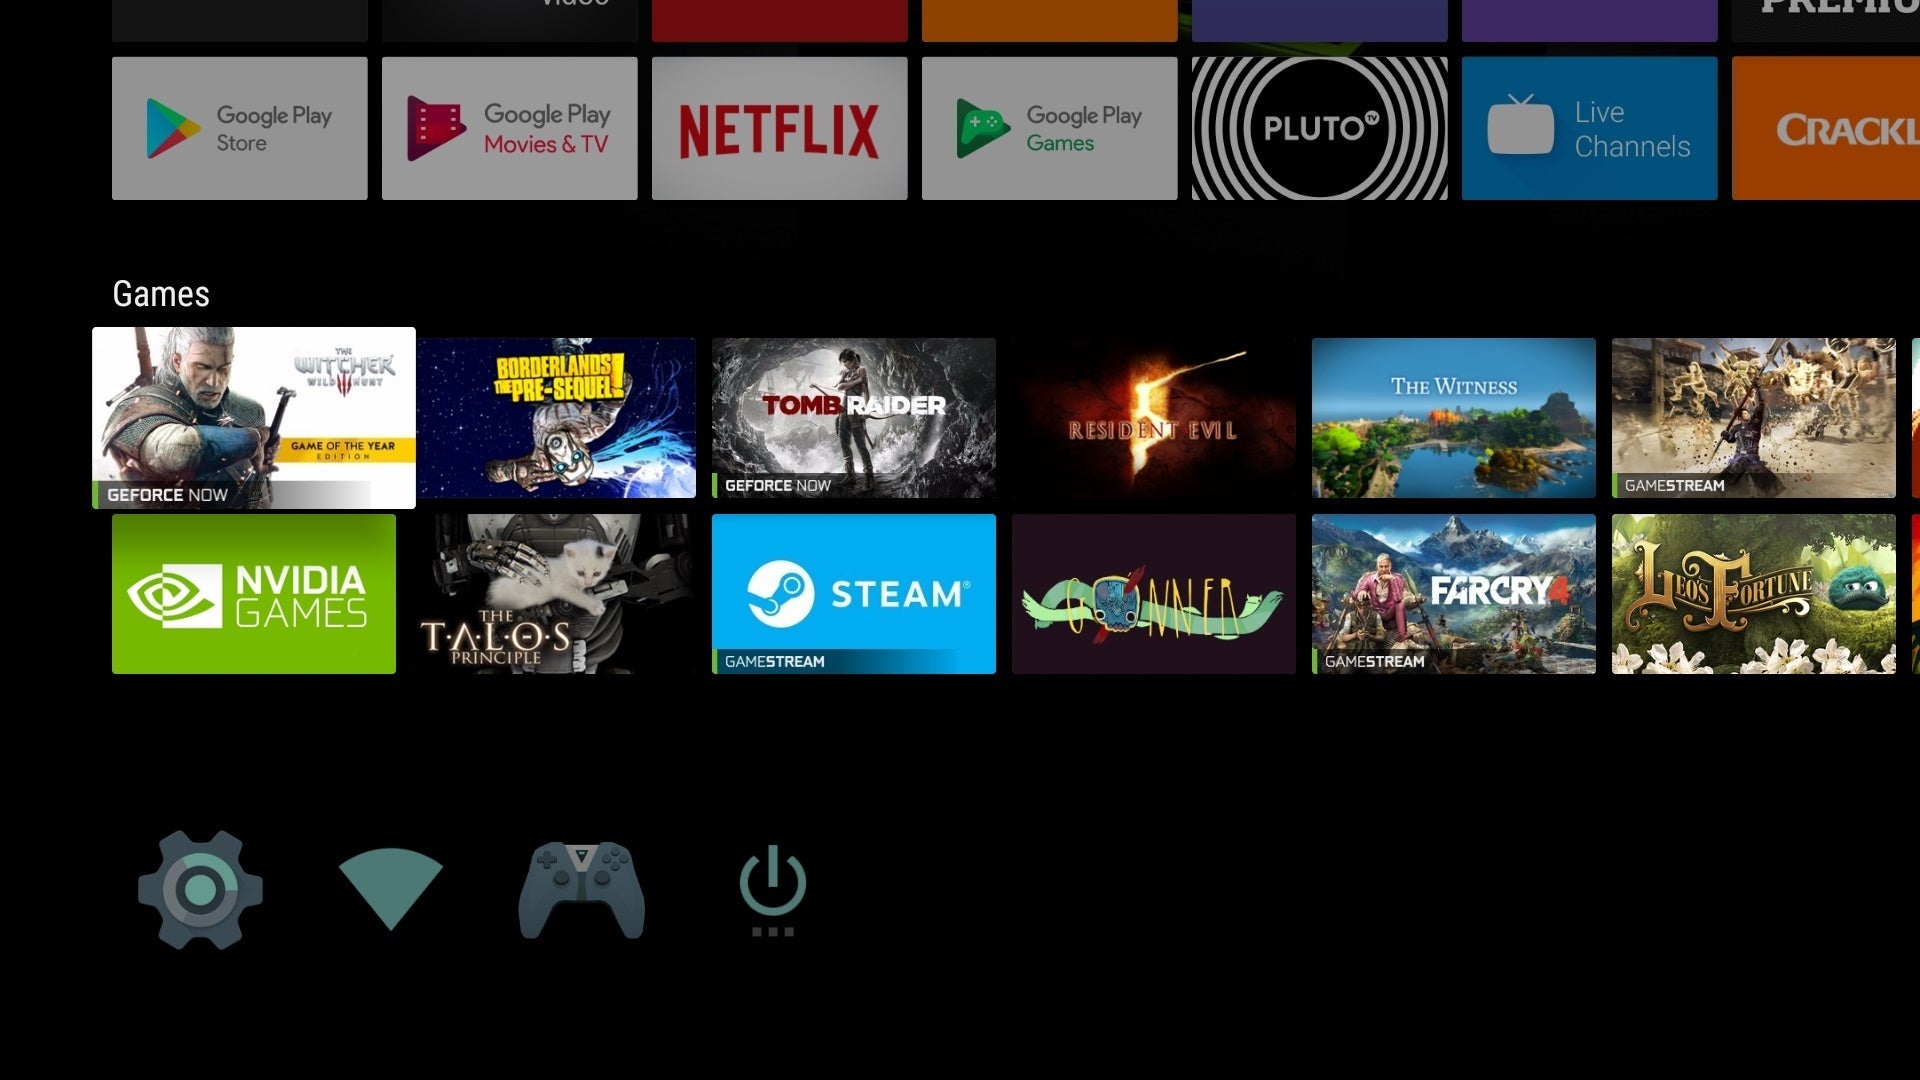The height and width of the screenshot is (1080, 1920).
Task: Open NVIDIA Games app
Action: pyautogui.click(x=253, y=593)
